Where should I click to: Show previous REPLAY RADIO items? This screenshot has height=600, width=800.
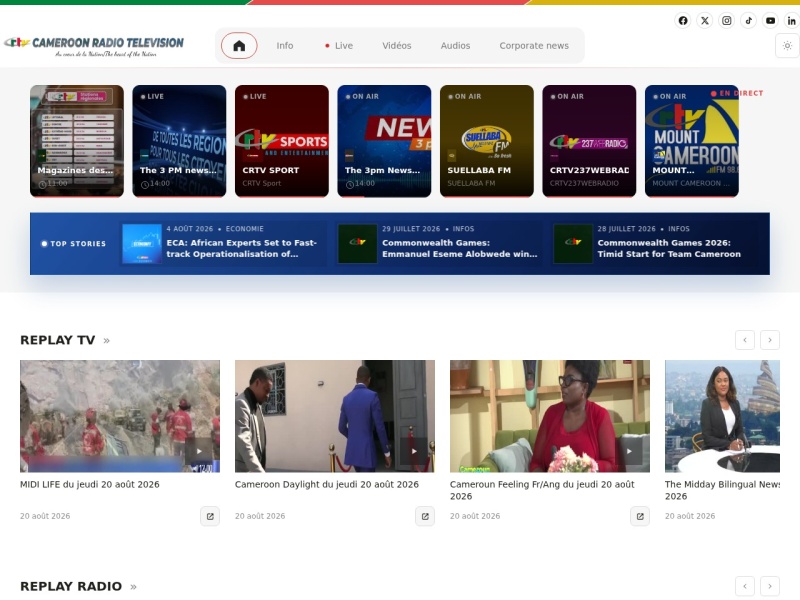tap(745, 587)
